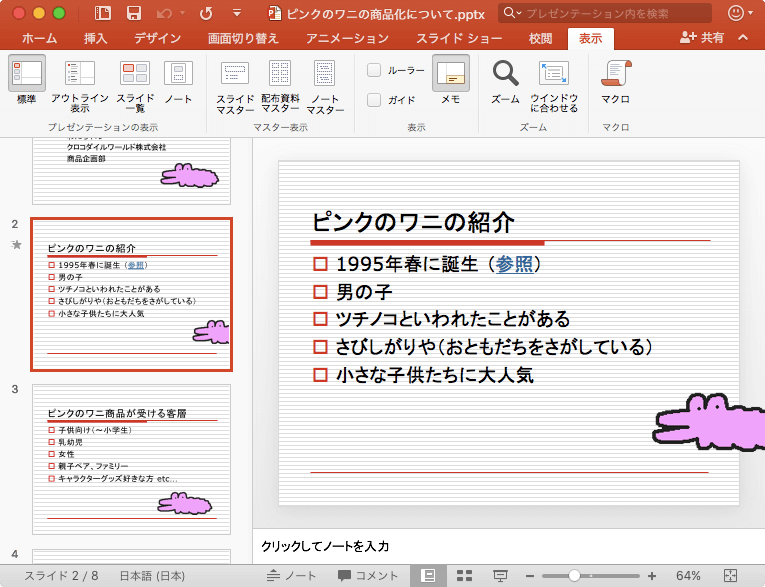Image resolution: width=765 pixels, height=587 pixels.
Task: Click Slide Sorter icon in status bar
Action: [x=464, y=576]
